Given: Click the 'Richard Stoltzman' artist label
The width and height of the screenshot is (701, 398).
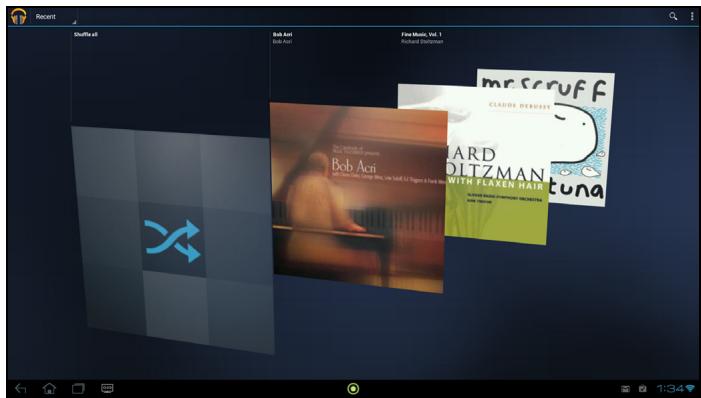Looking at the screenshot, I should pyautogui.click(x=422, y=42).
